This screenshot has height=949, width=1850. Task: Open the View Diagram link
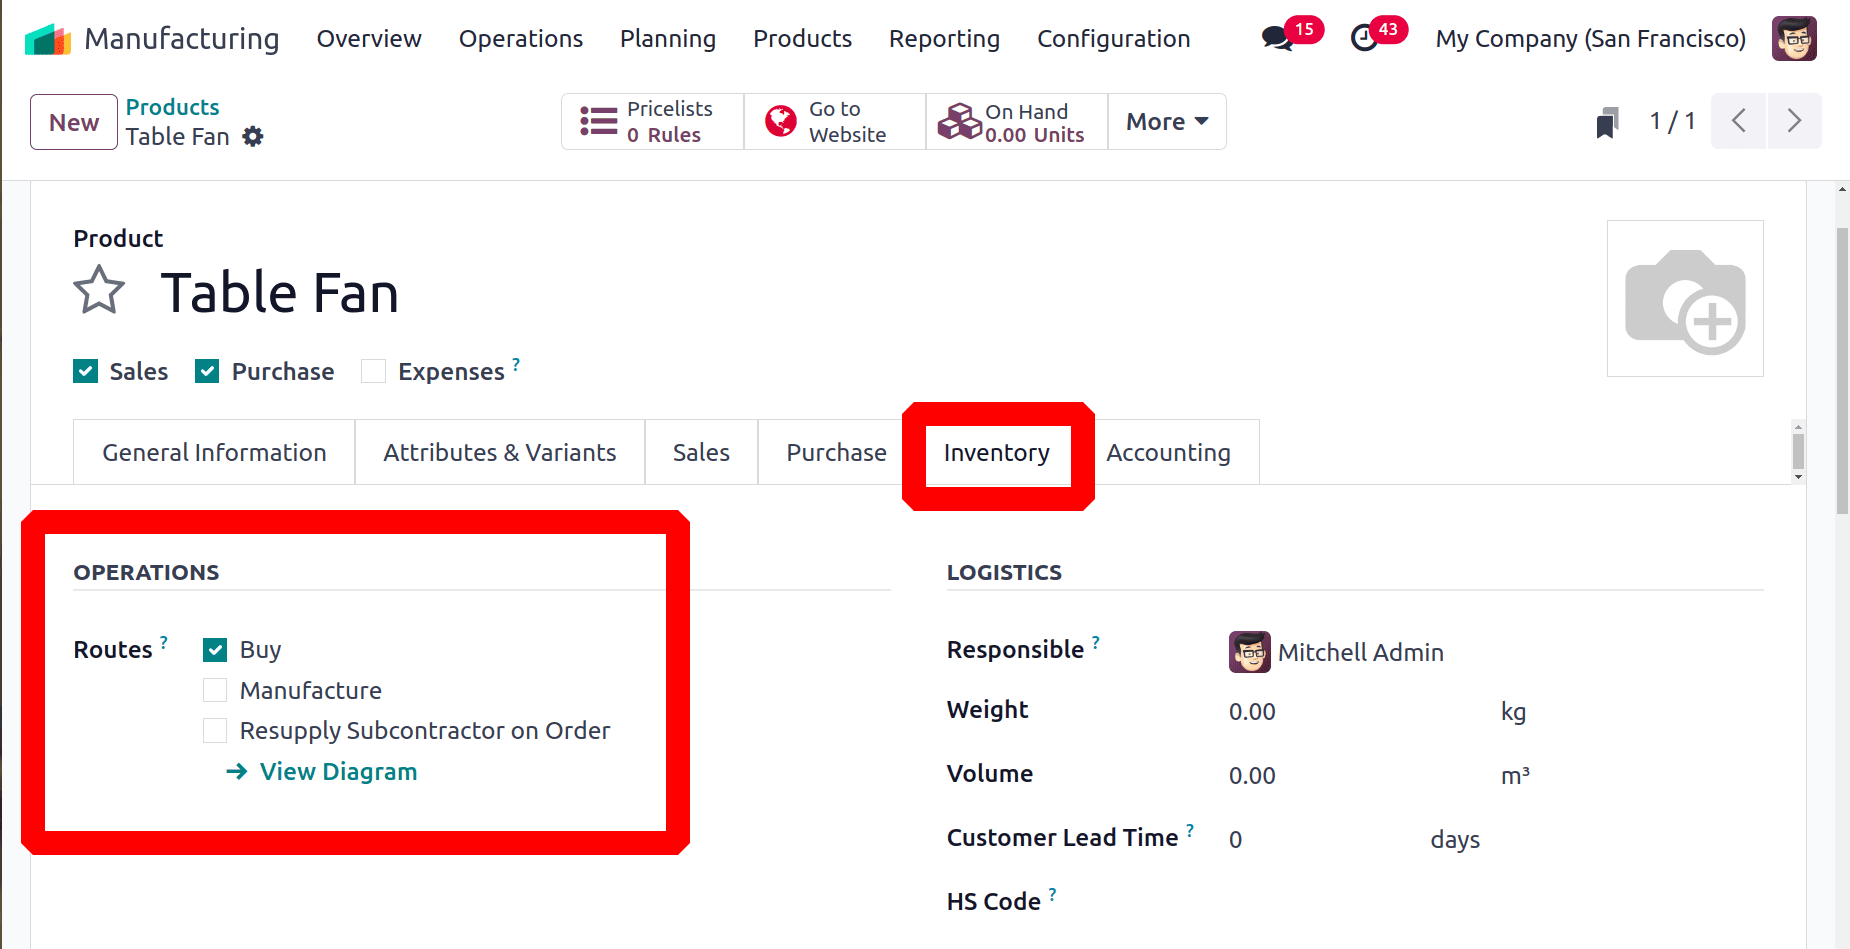coord(338,771)
